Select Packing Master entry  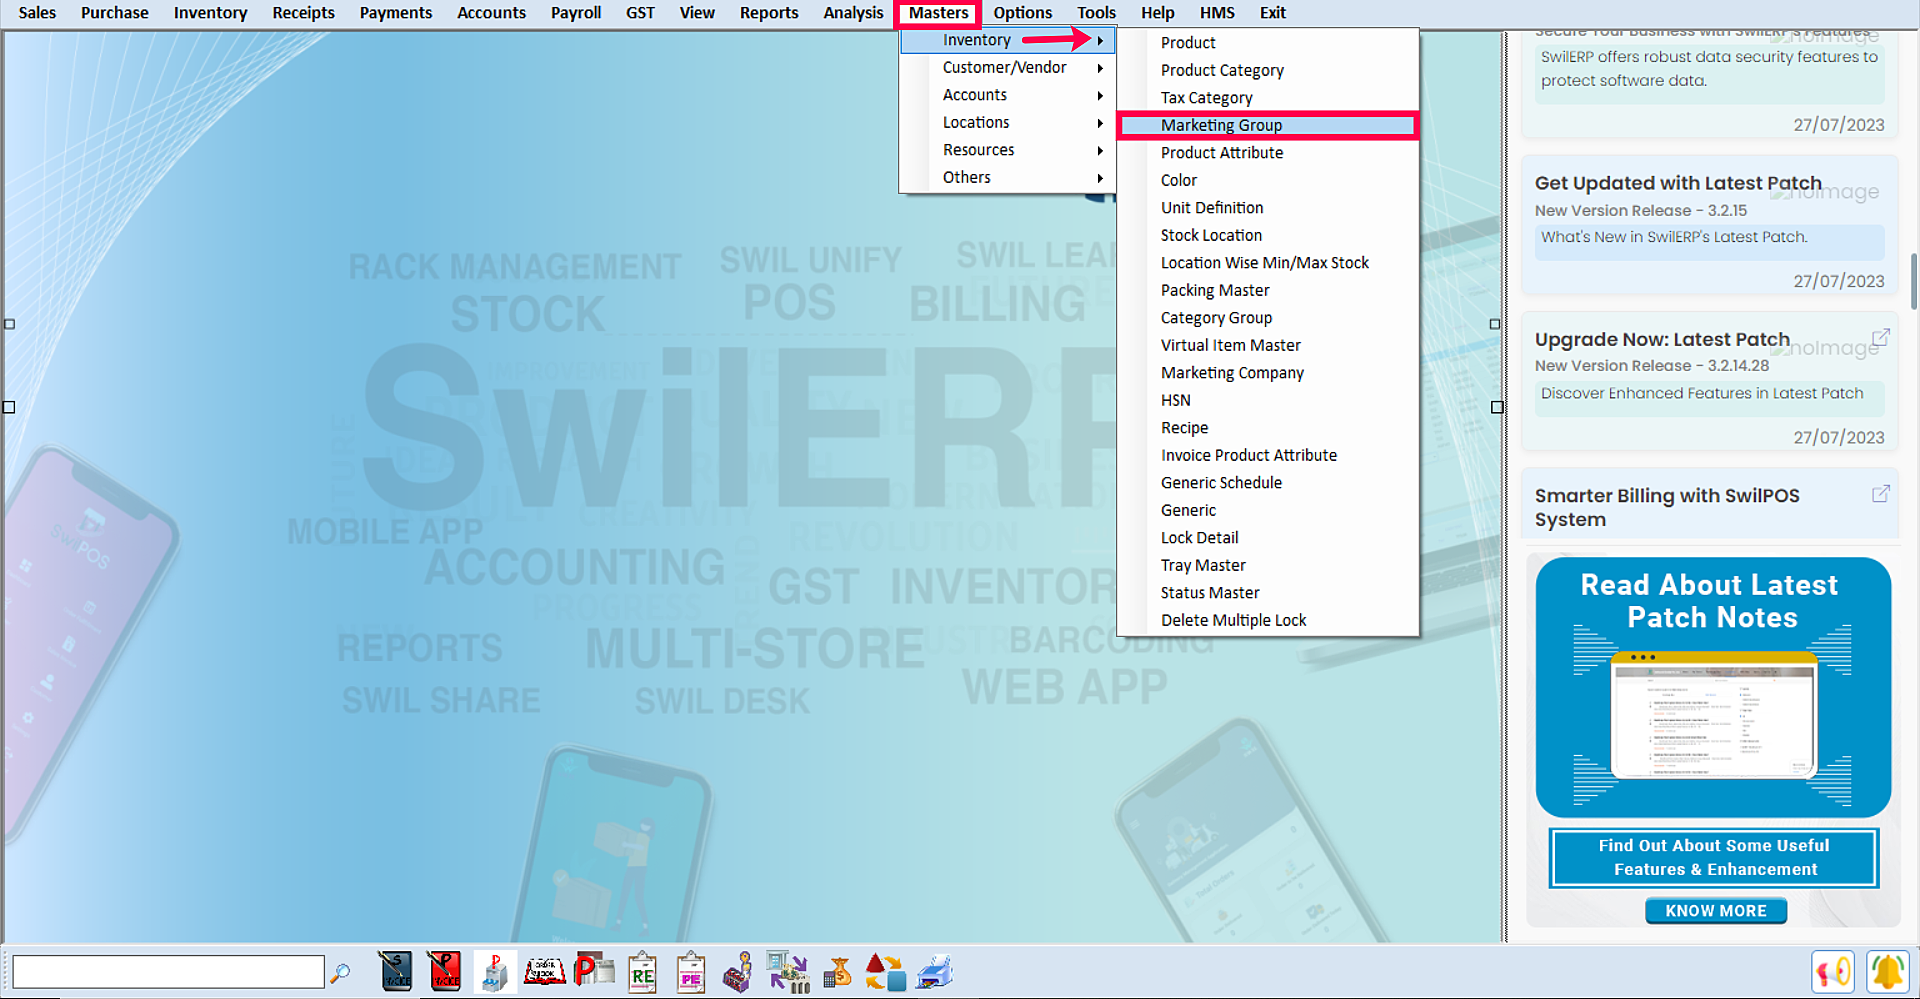[x=1267, y=290]
